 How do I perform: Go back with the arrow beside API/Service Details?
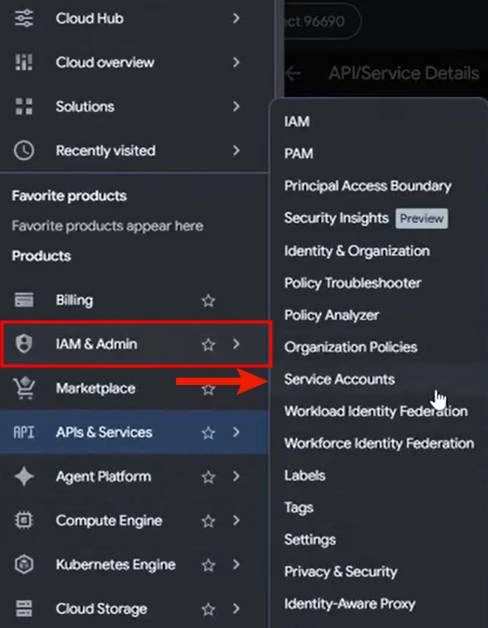coord(294,74)
